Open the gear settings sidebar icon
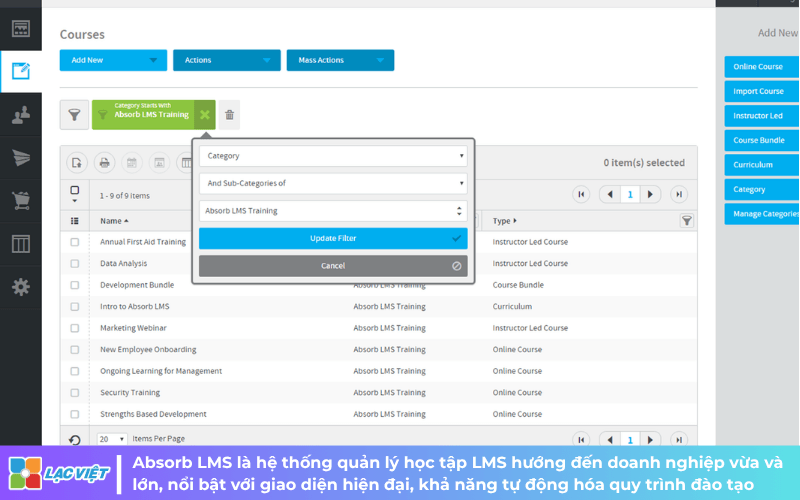800x500 pixels. click(20, 287)
